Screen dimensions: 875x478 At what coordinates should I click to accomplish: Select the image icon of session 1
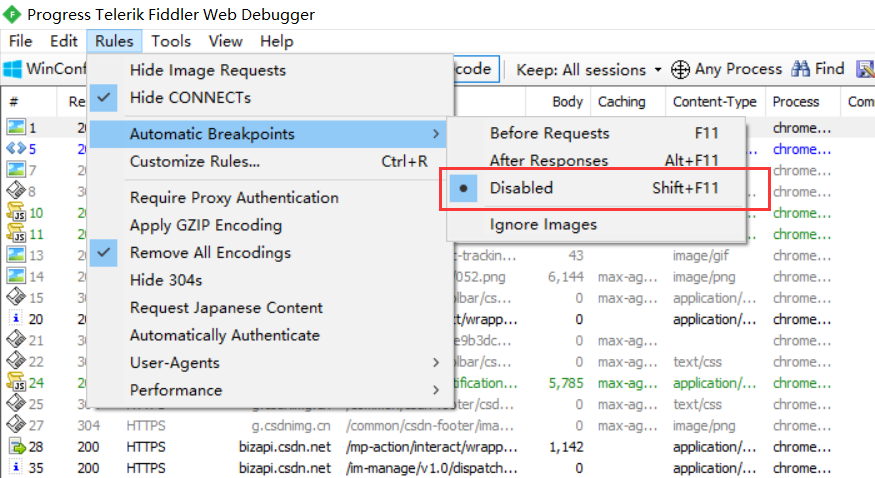point(16,127)
